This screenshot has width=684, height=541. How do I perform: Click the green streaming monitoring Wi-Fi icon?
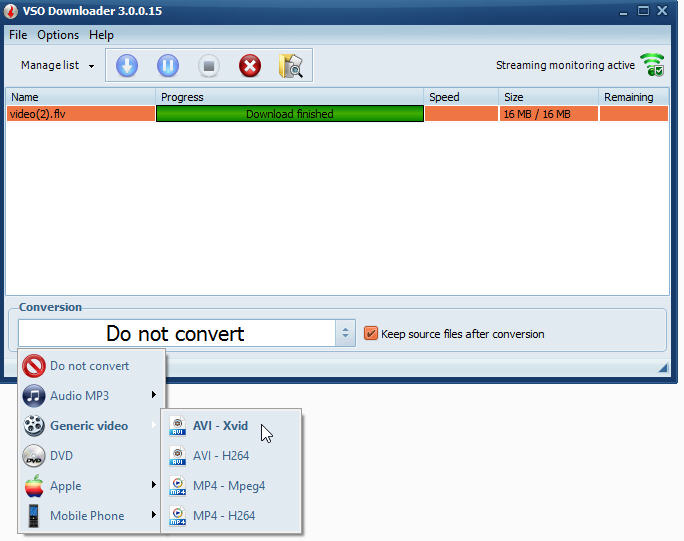click(x=653, y=65)
